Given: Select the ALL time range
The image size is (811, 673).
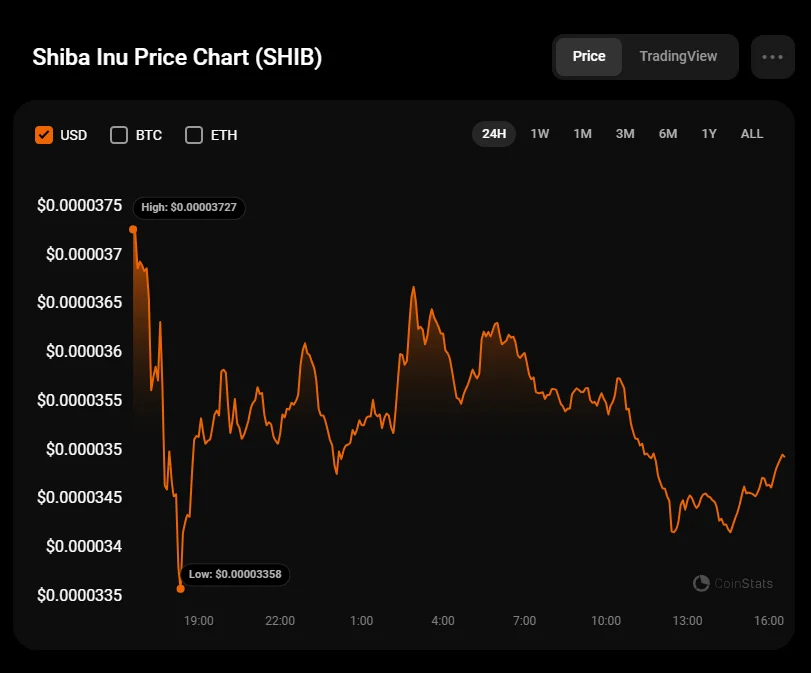Looking at the screenshot, I should coord(752,134).
